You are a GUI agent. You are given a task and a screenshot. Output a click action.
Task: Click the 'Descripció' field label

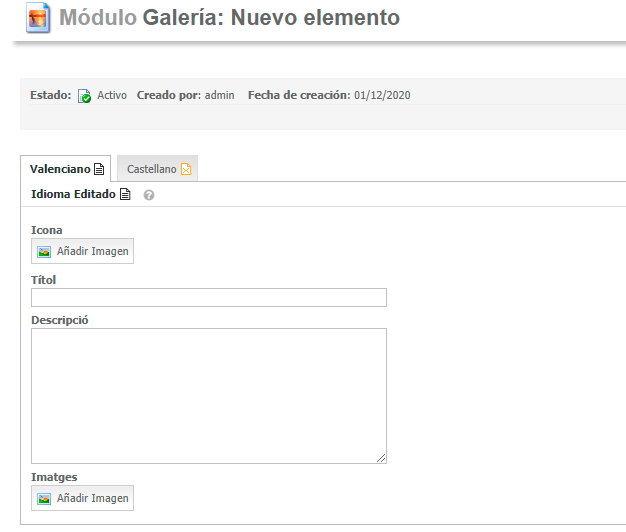coord(60,320)
